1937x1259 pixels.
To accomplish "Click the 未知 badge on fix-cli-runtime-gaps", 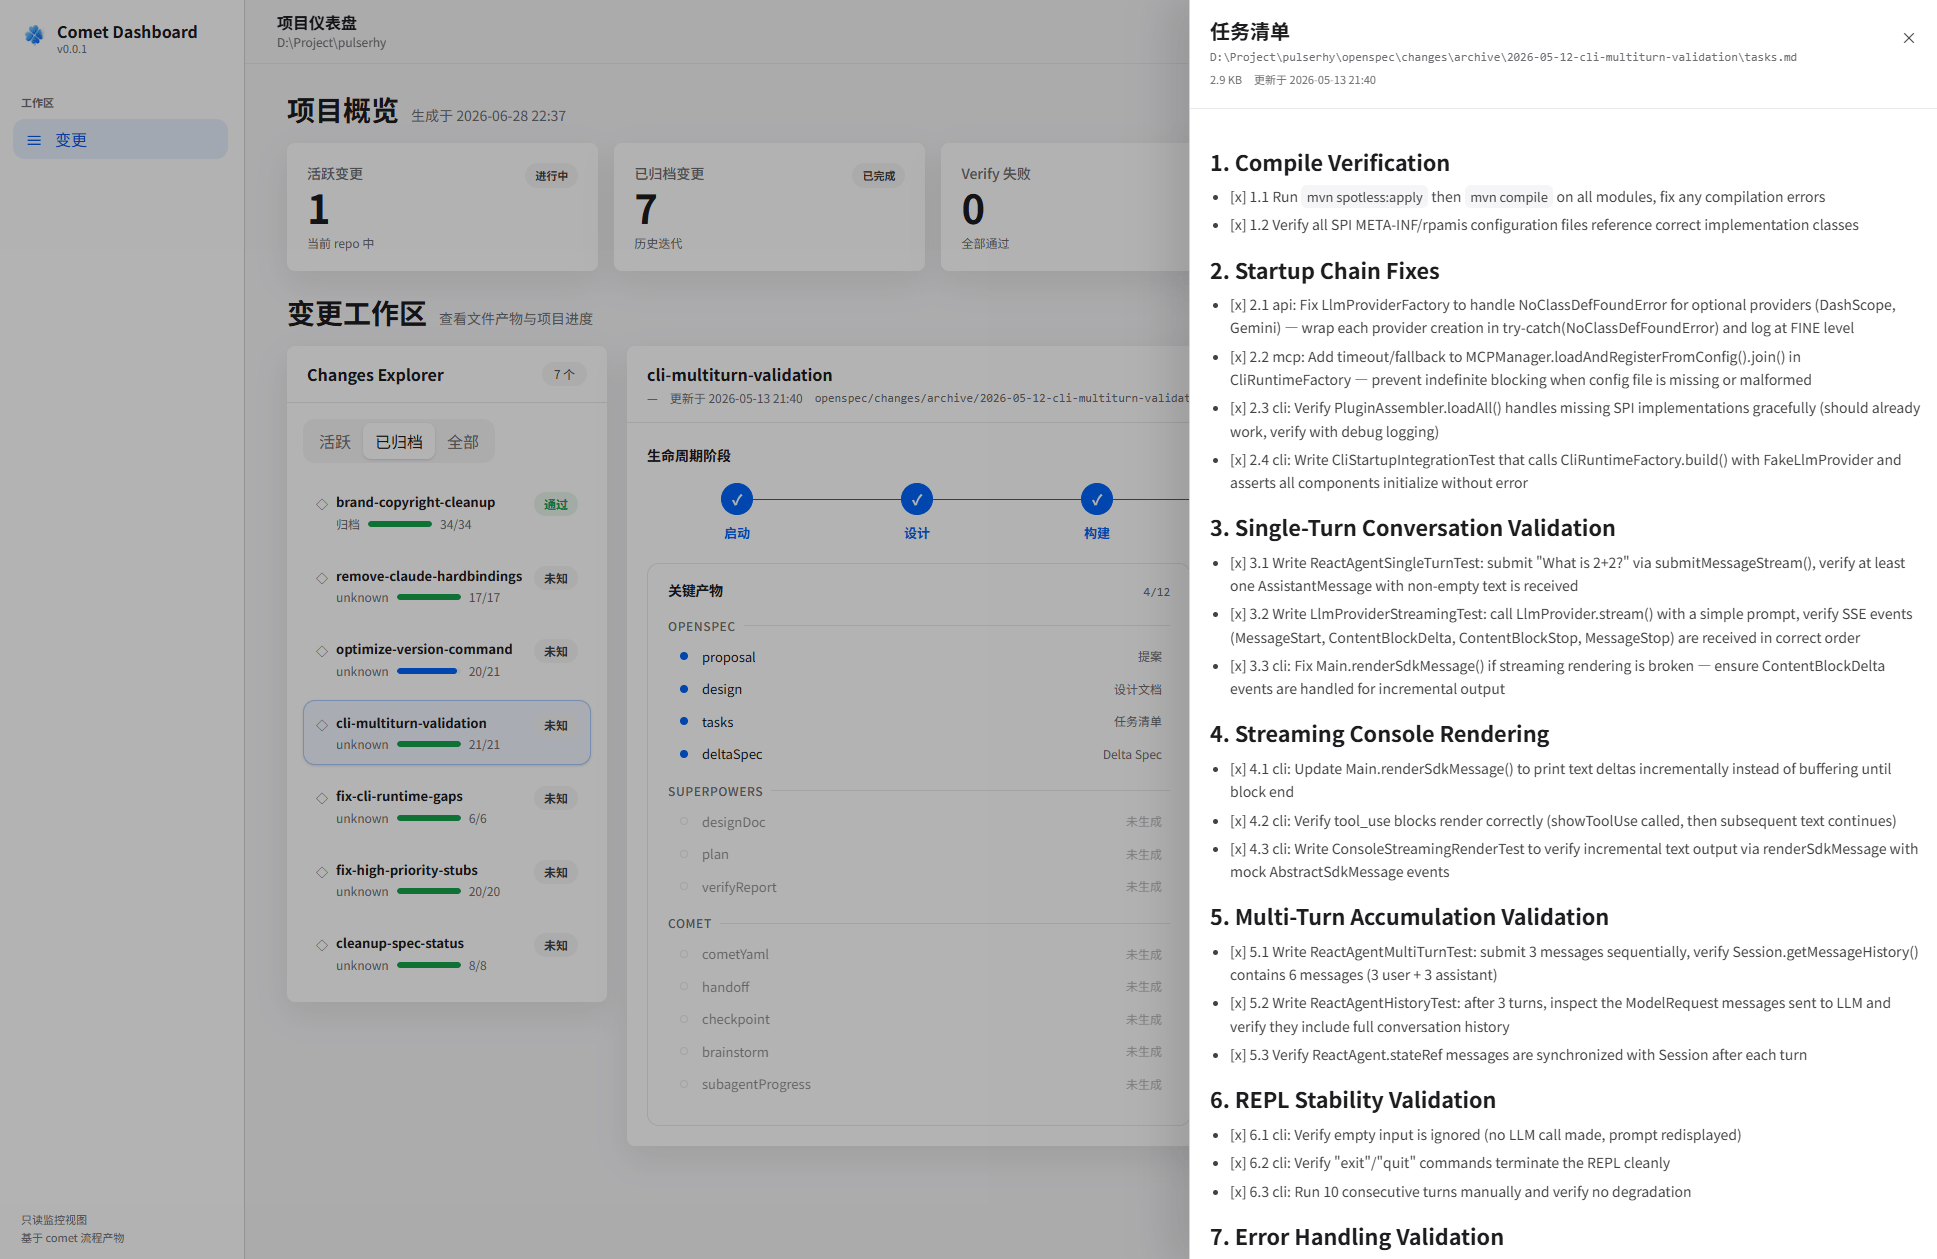I will coord(556,799).
